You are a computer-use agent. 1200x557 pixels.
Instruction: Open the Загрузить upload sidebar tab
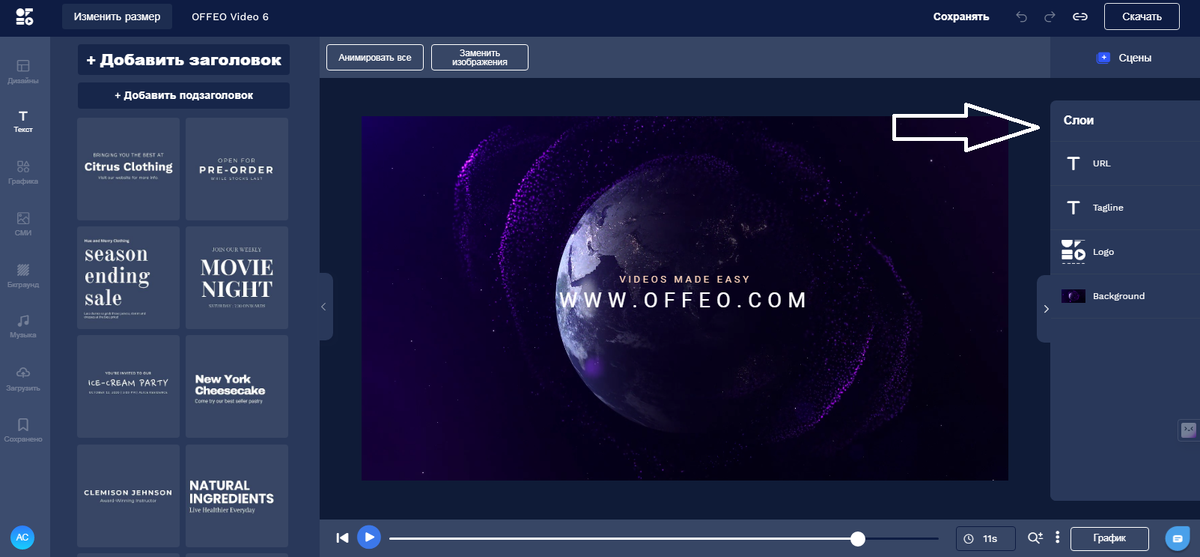click(x=23, y=378)
